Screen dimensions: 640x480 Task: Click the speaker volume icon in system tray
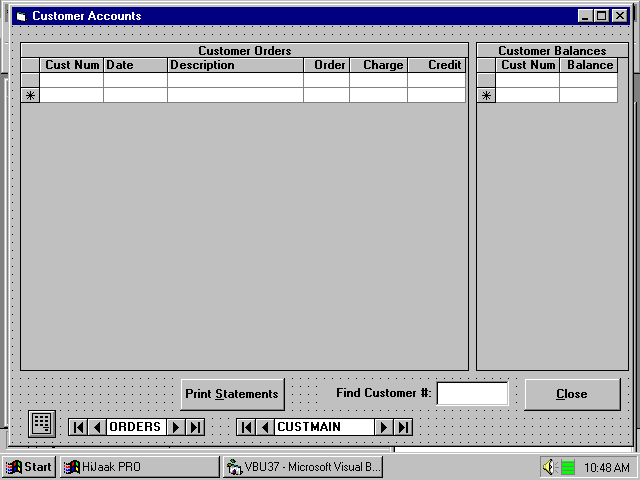tap(549, 467)
